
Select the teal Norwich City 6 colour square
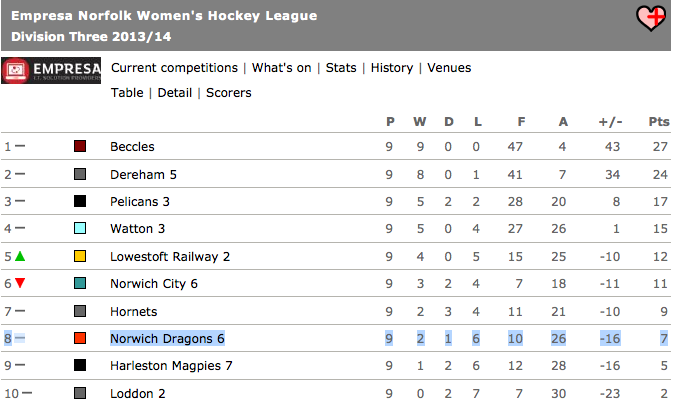(80, 283)
